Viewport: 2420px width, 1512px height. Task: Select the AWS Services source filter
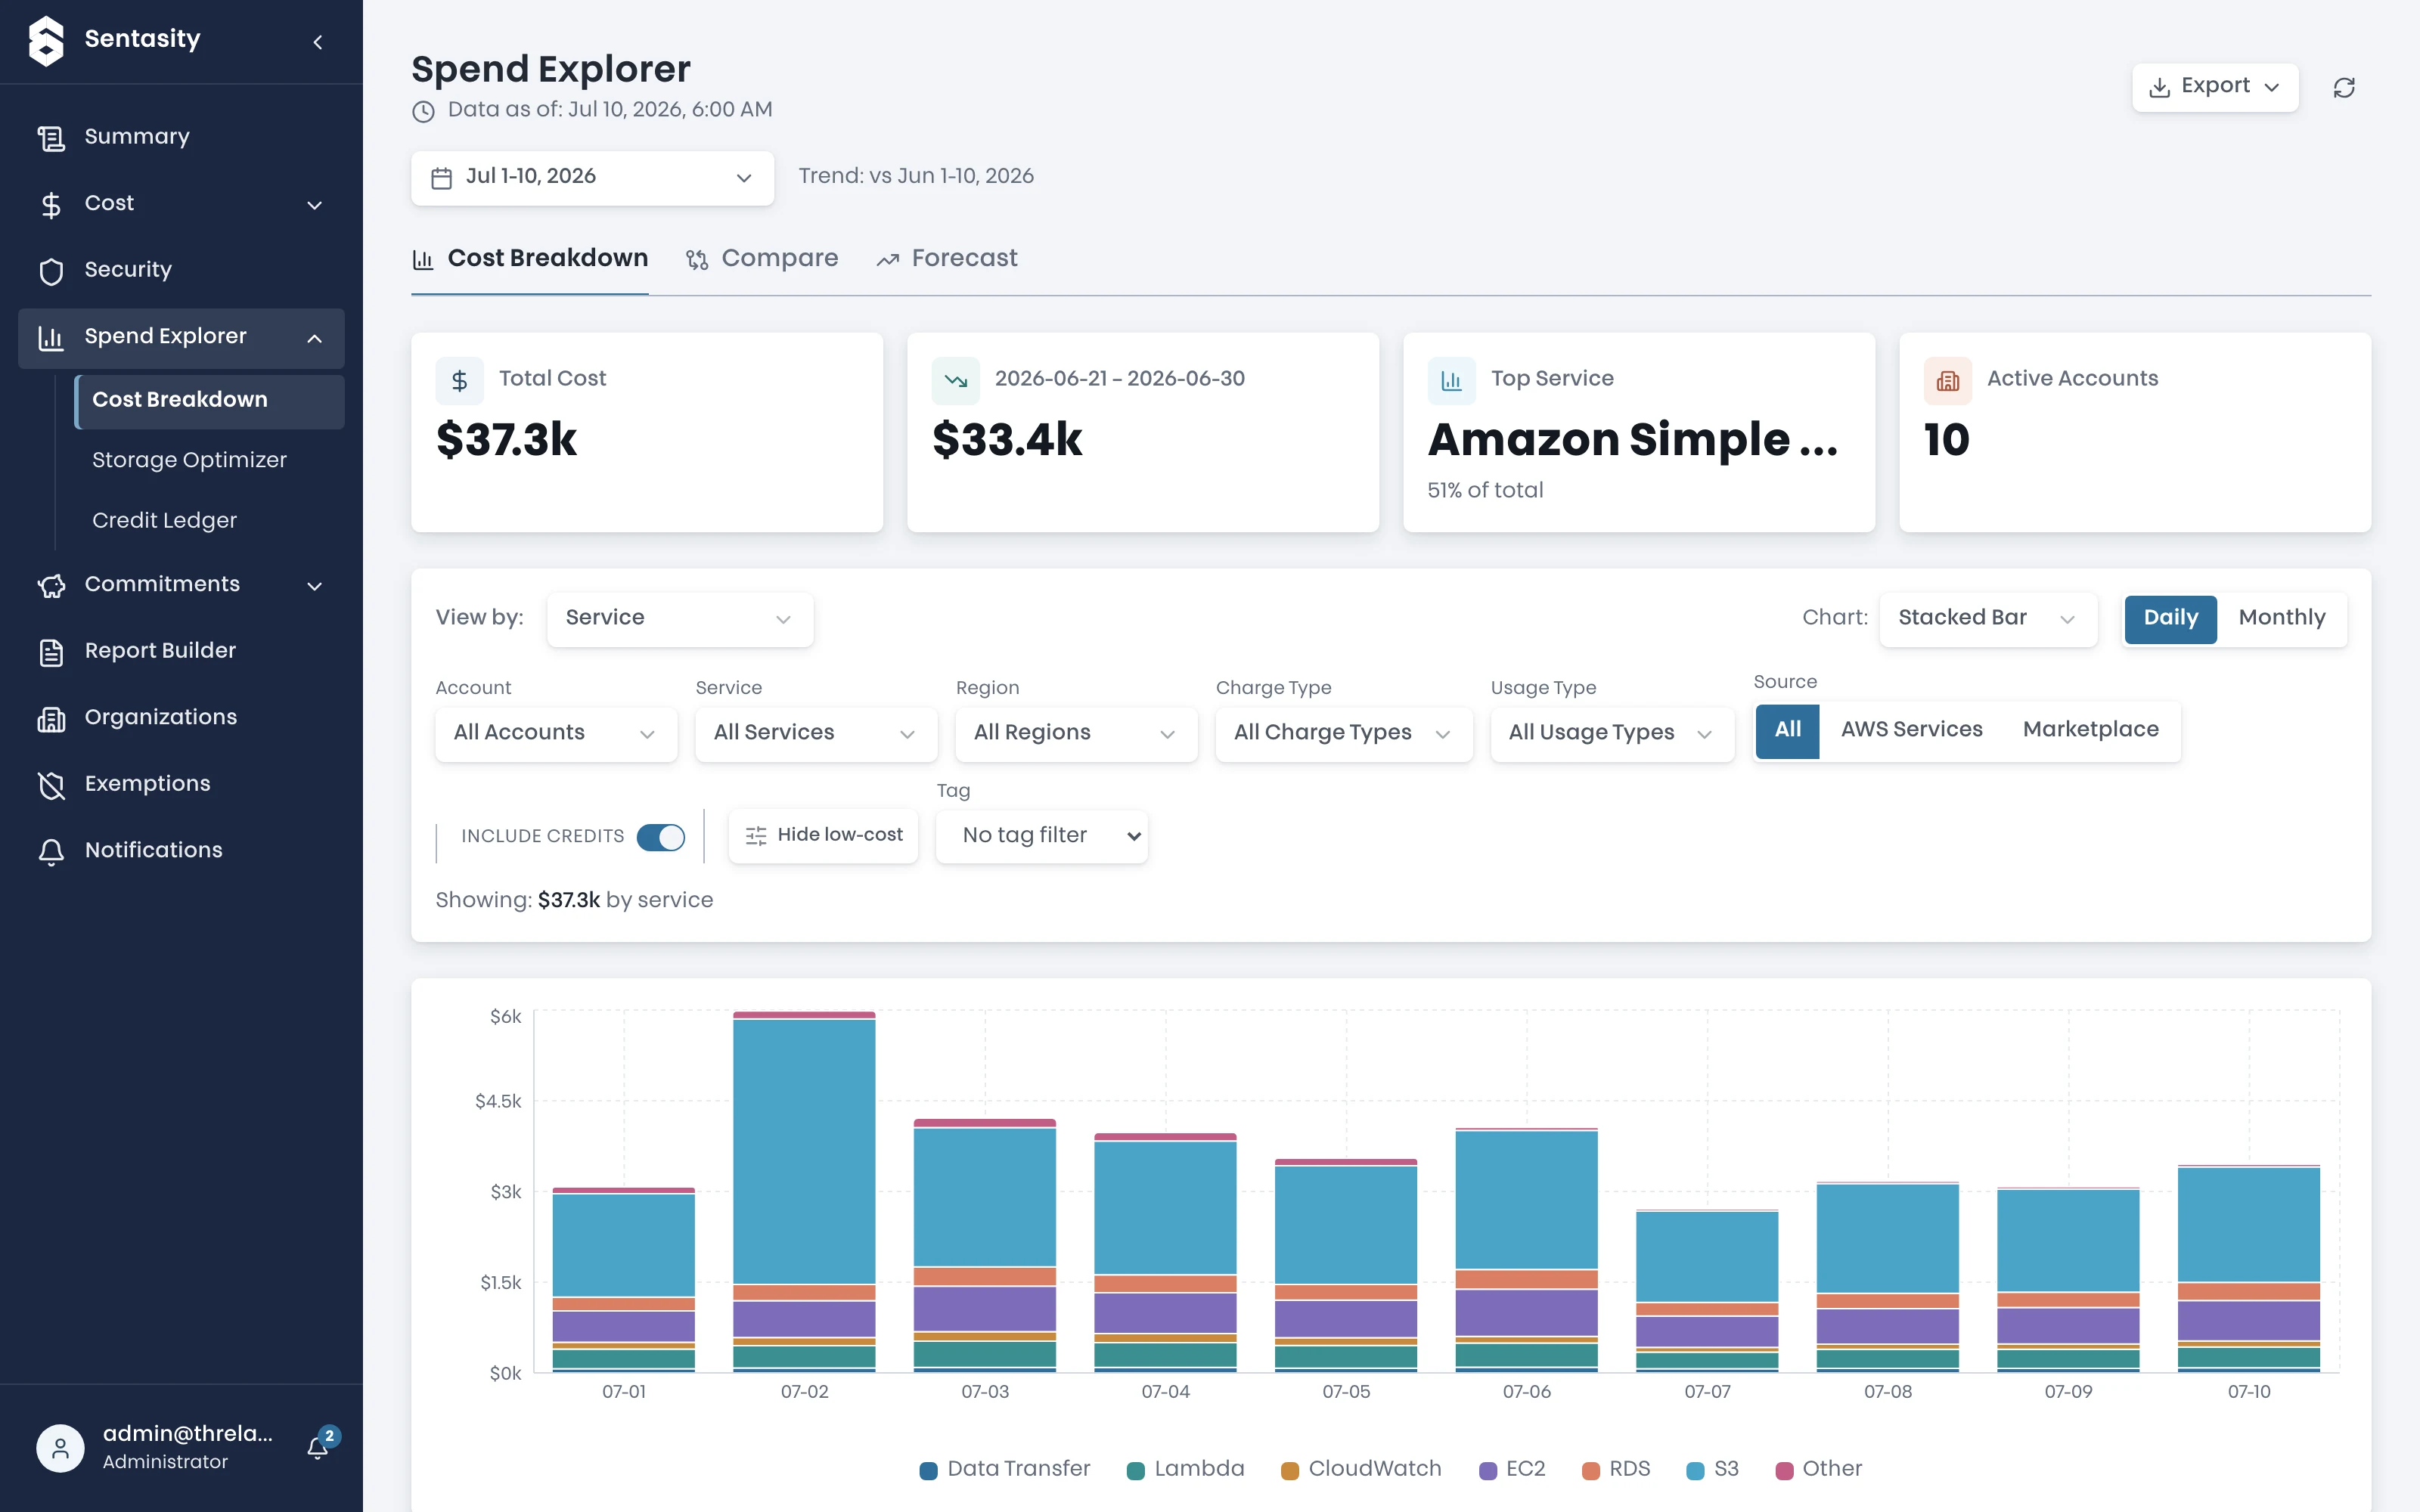pos(1912,730)
